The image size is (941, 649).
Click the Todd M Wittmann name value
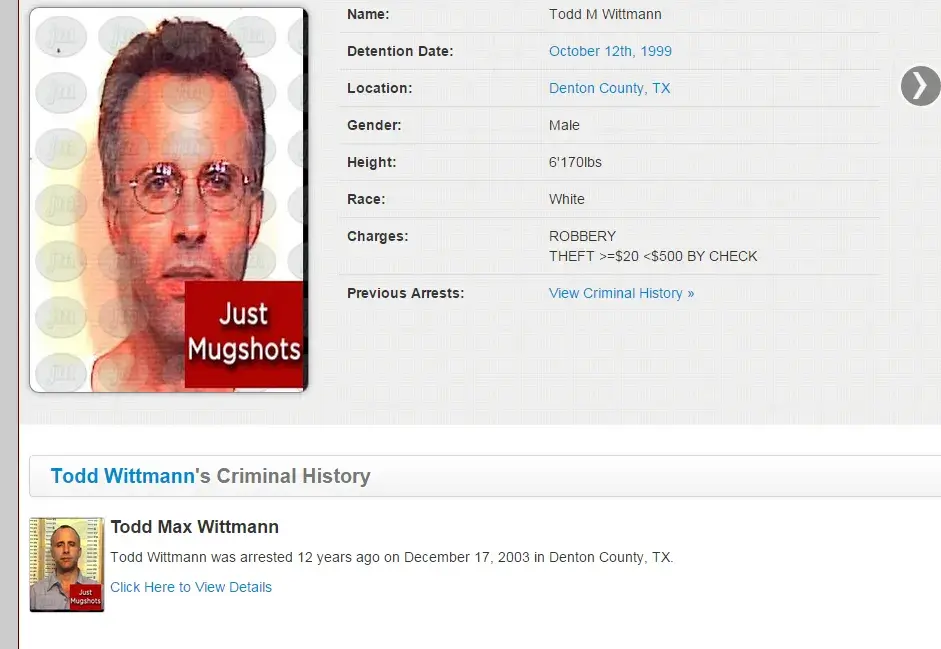(605, 14)
